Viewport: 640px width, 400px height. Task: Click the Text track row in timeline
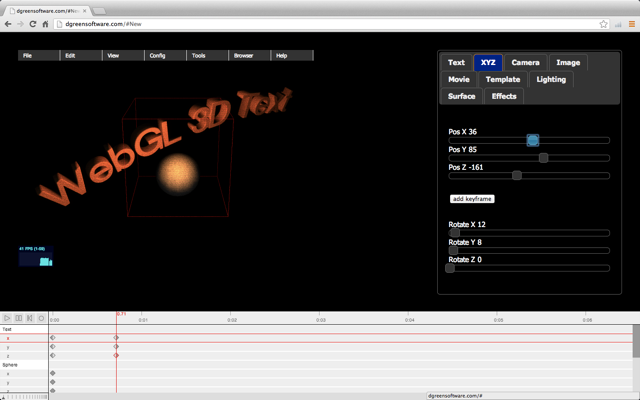(x=24, y=329)
